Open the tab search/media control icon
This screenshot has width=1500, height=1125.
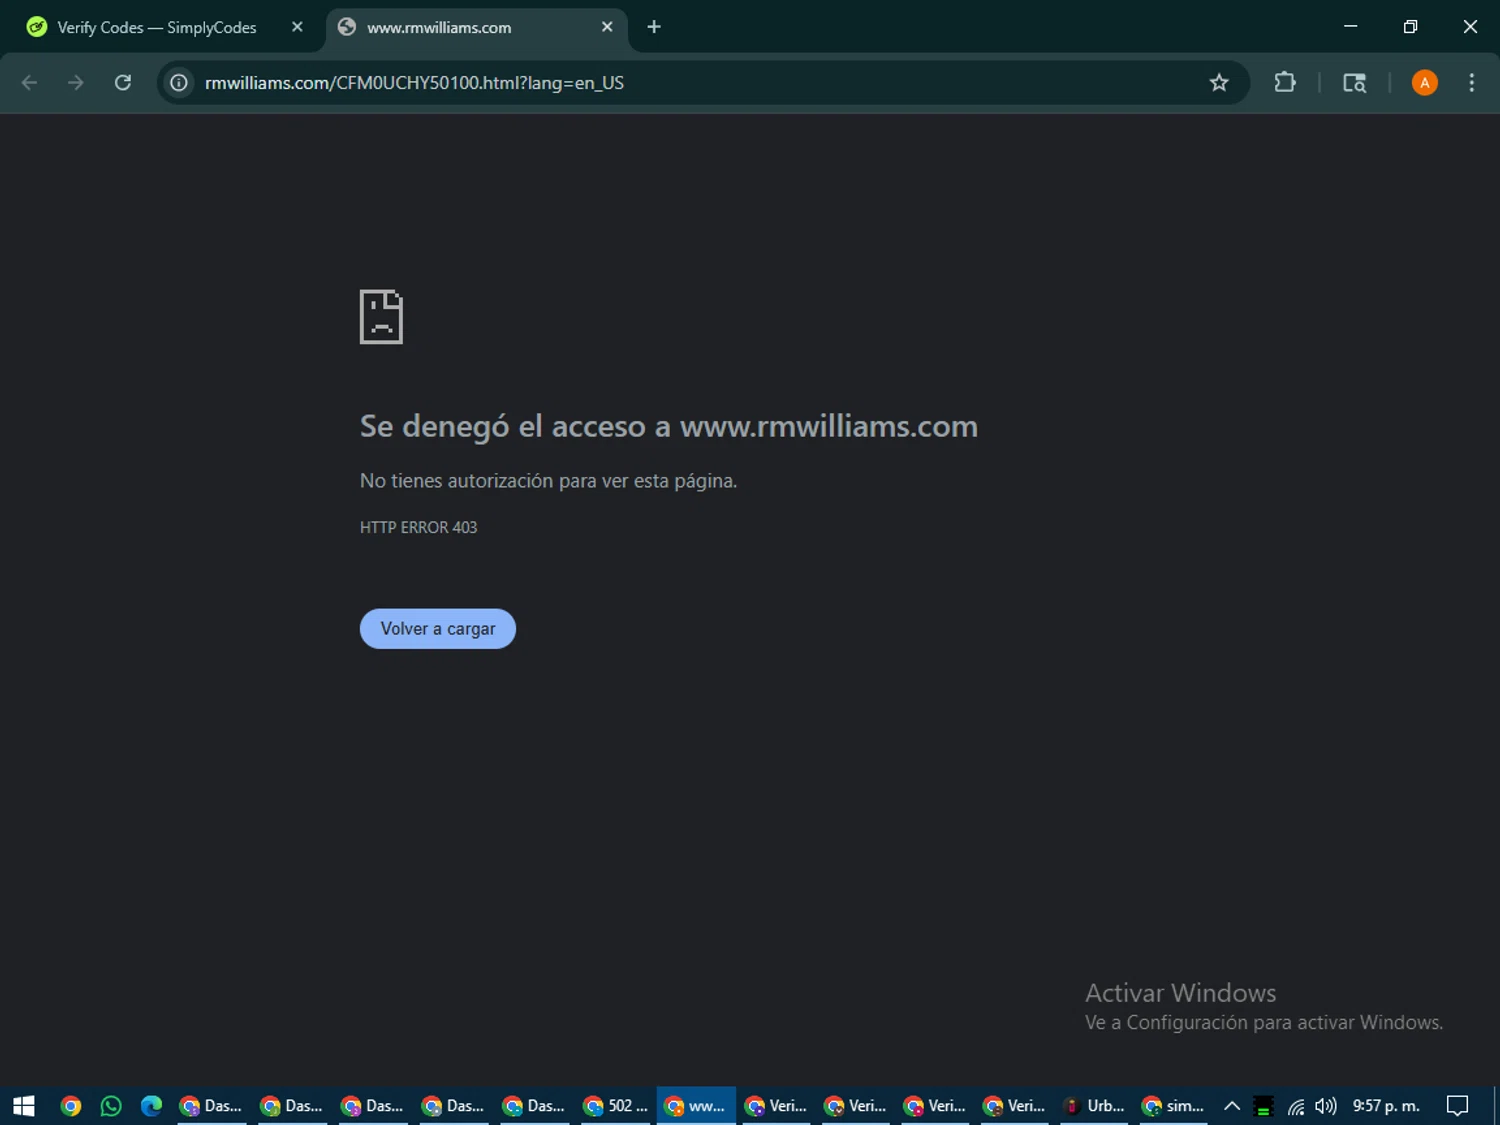(x=1354, y=83)
